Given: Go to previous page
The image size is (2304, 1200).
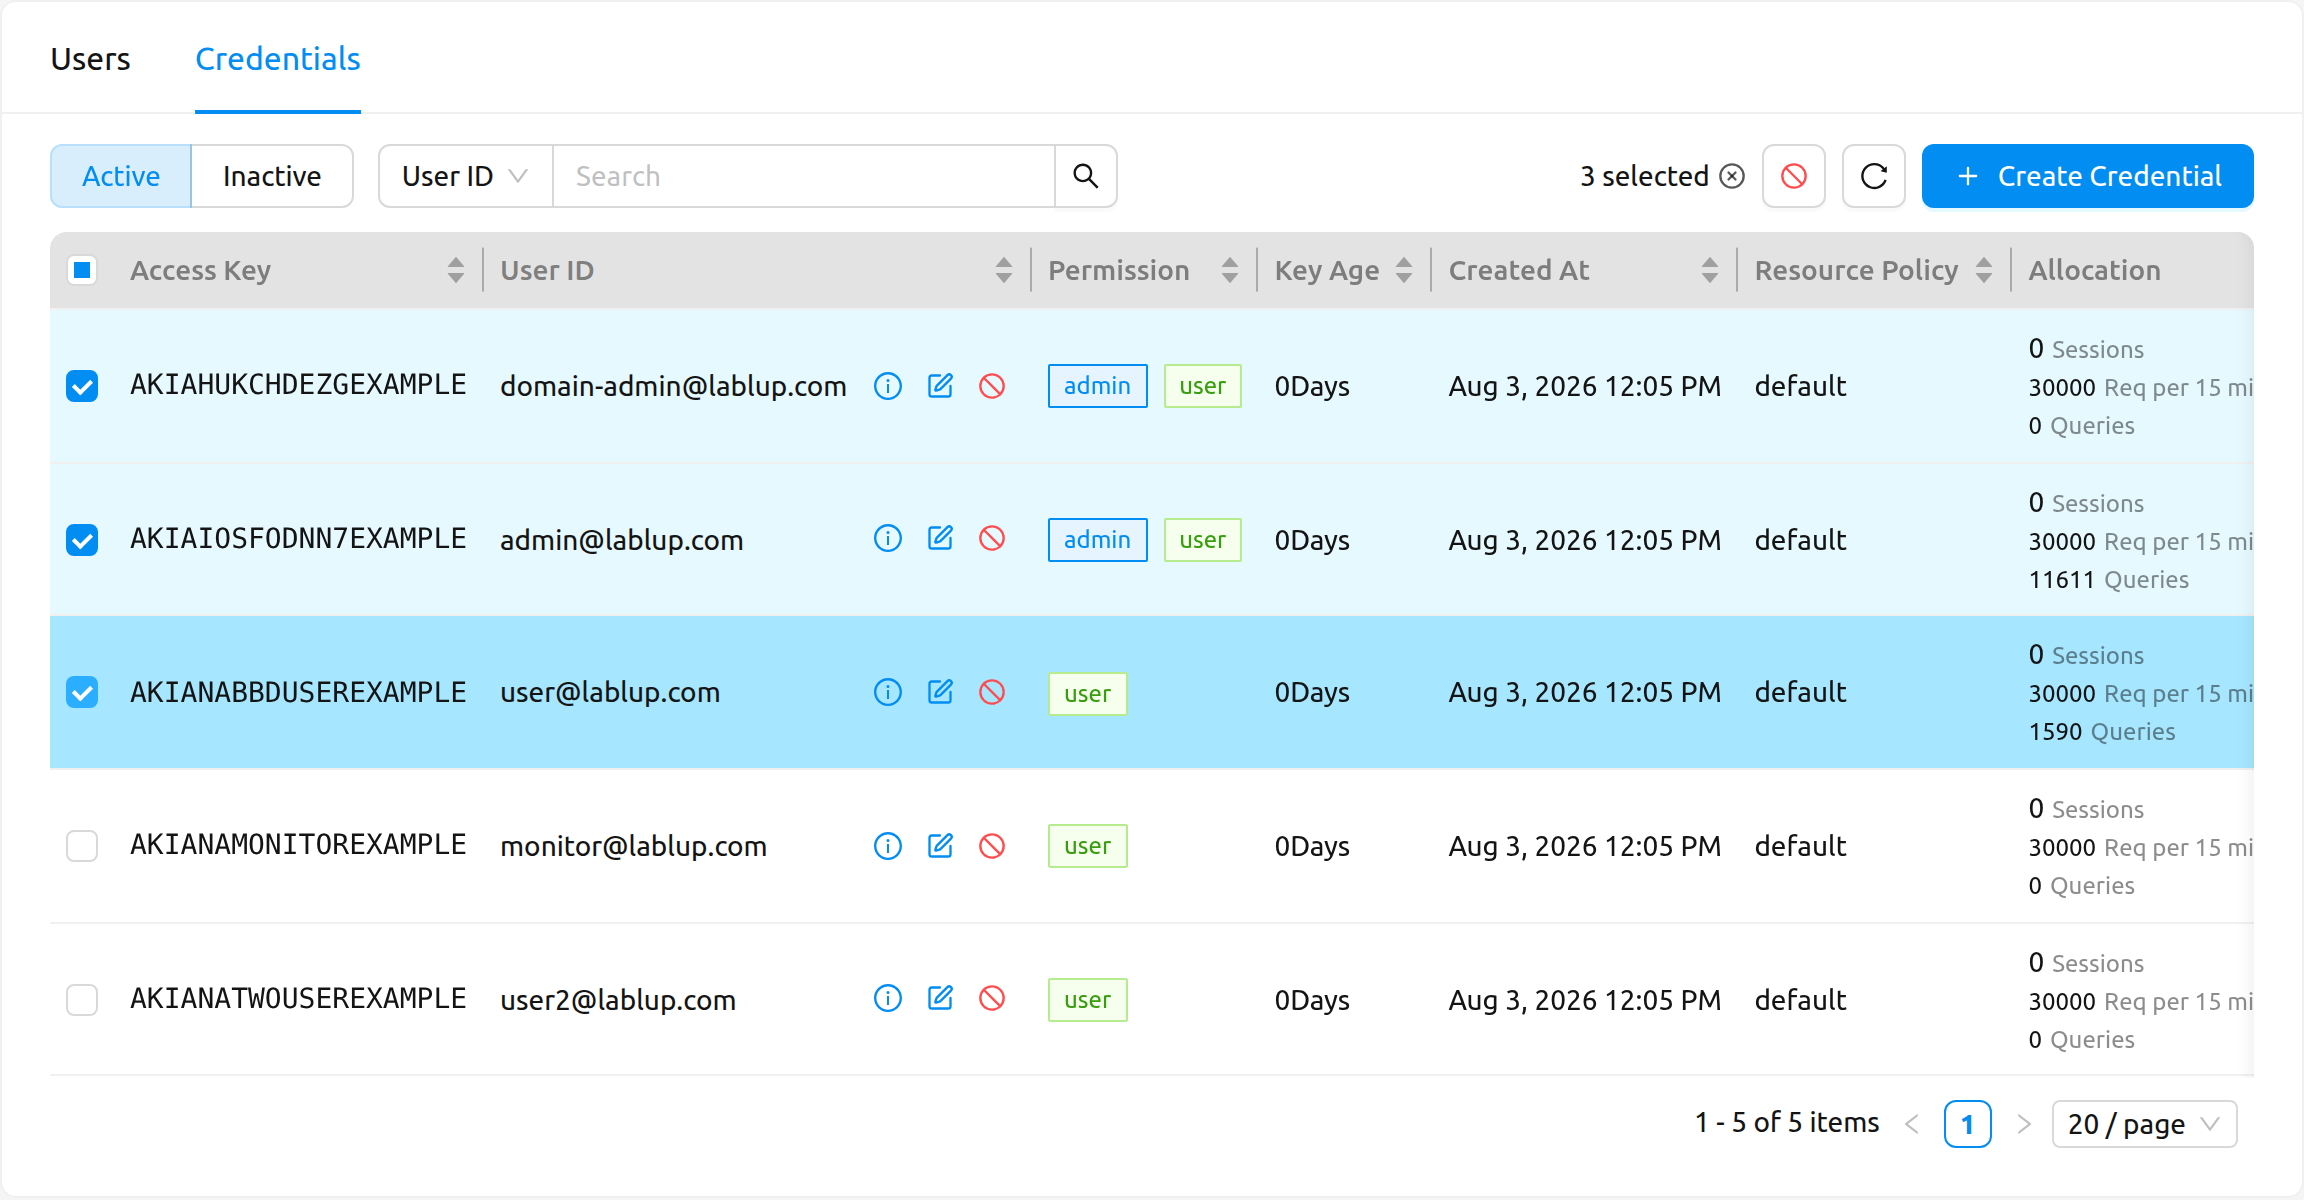Looking at the screenshot, I should (1912, 1124).
